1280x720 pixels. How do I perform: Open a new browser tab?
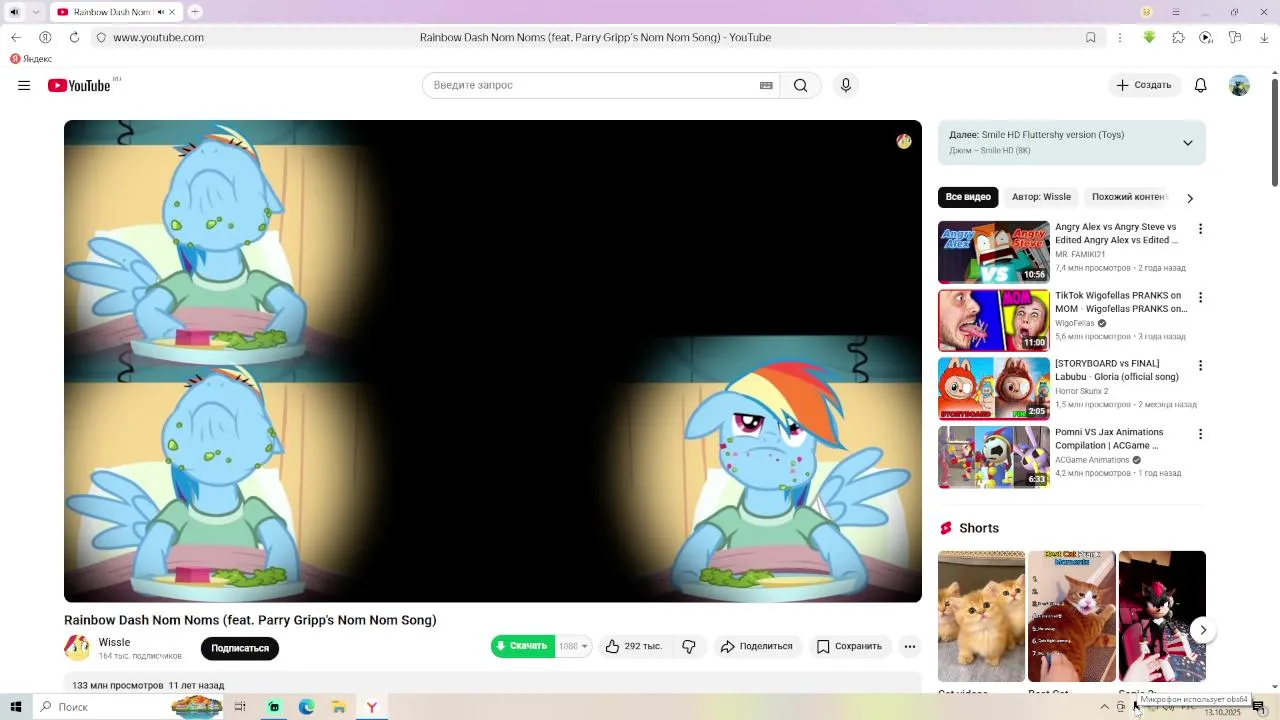(195, 12)
